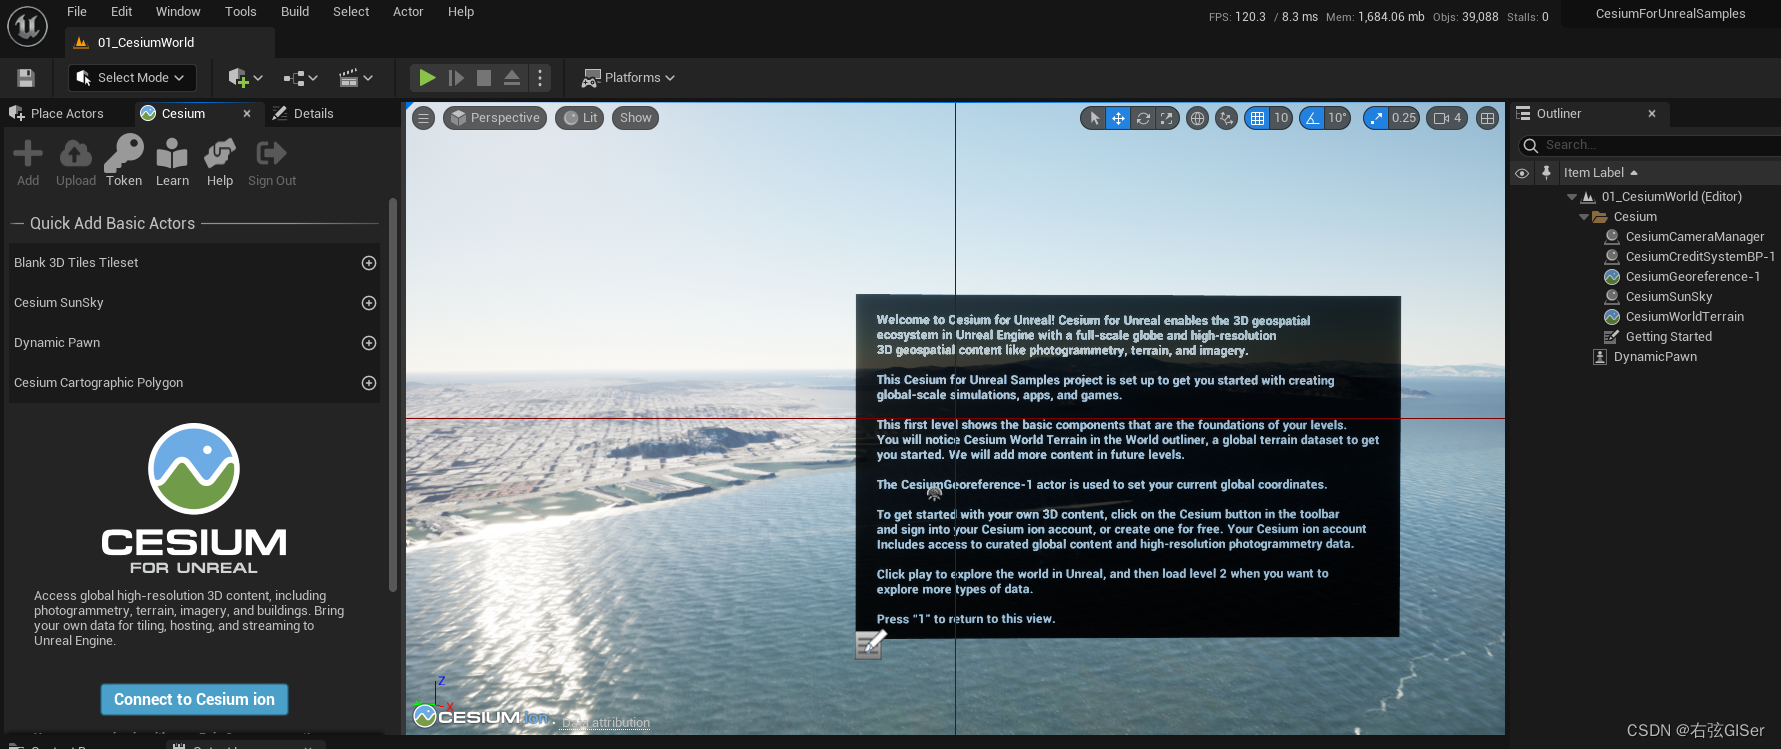Image resolution: width=1781 pixels, height=749 pixels.
Task: Toggle the Outliner pin column
Action: pos(1546,173)
